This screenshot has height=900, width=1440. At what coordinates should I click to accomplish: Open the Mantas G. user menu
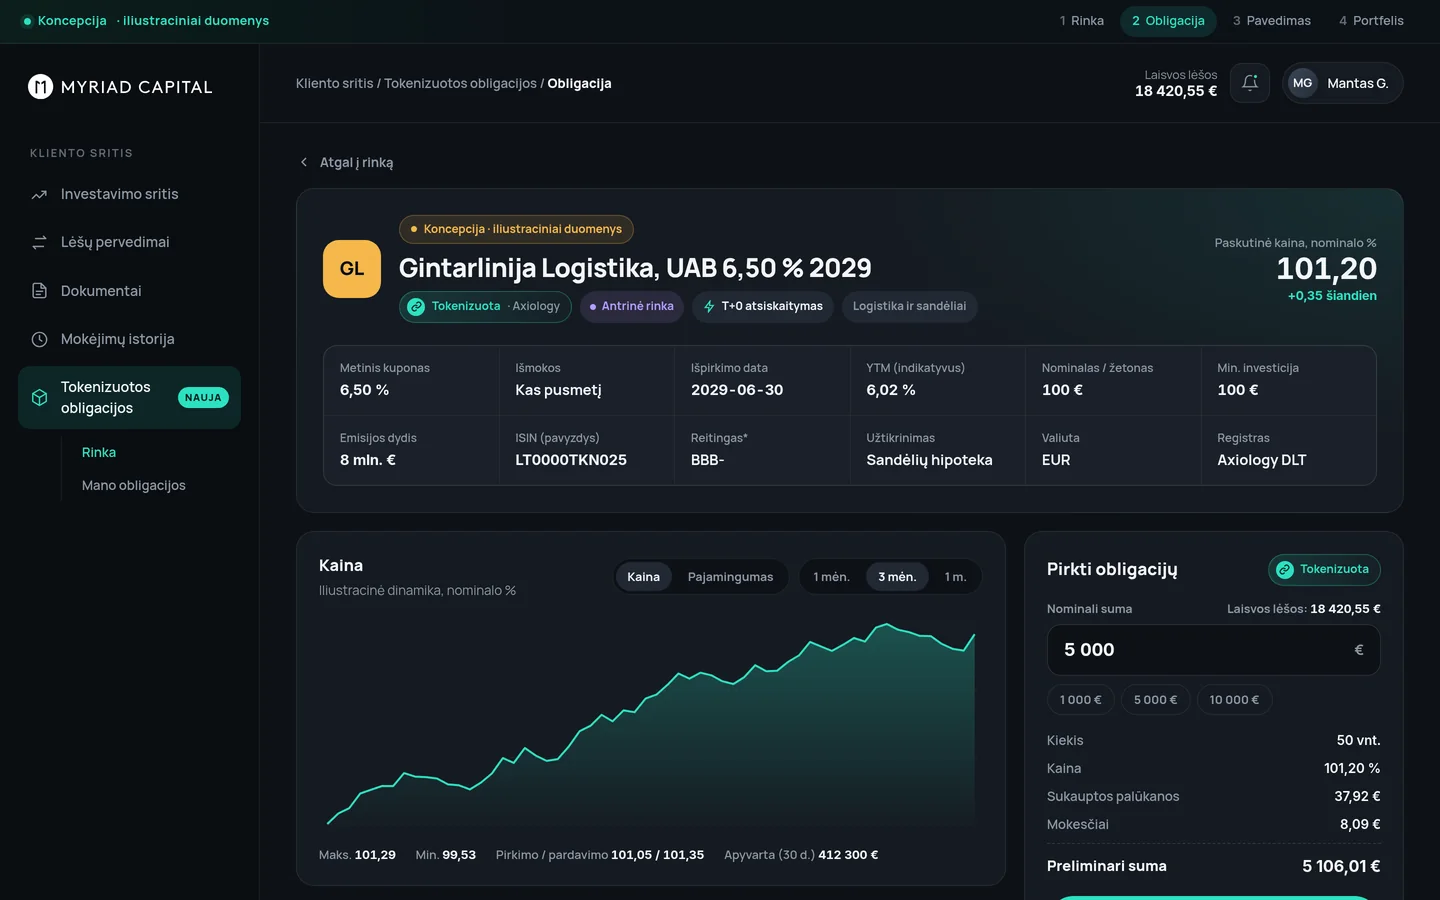pyautogui.click(x=1343, y=83)
